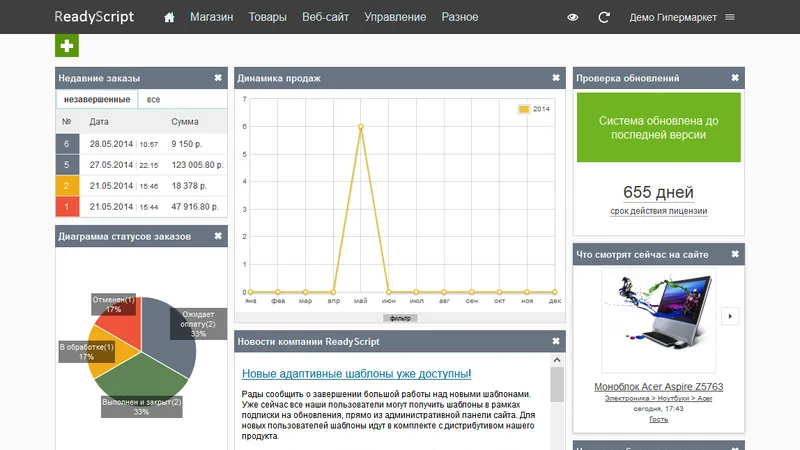
Task: Add a widget with the green plus button
Action: (x=67, y=46)
